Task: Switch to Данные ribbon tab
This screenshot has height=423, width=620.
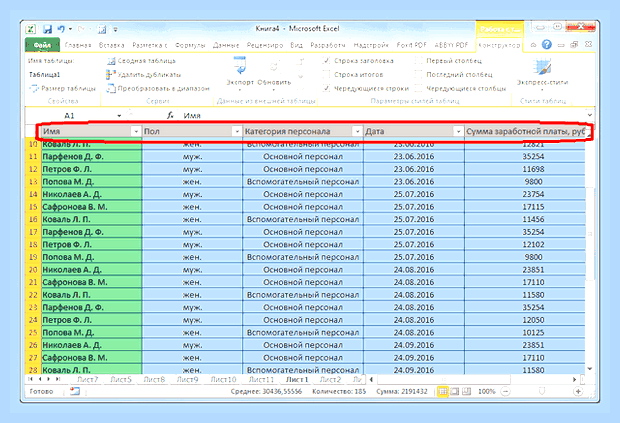Action: click(x=226, y=45)
